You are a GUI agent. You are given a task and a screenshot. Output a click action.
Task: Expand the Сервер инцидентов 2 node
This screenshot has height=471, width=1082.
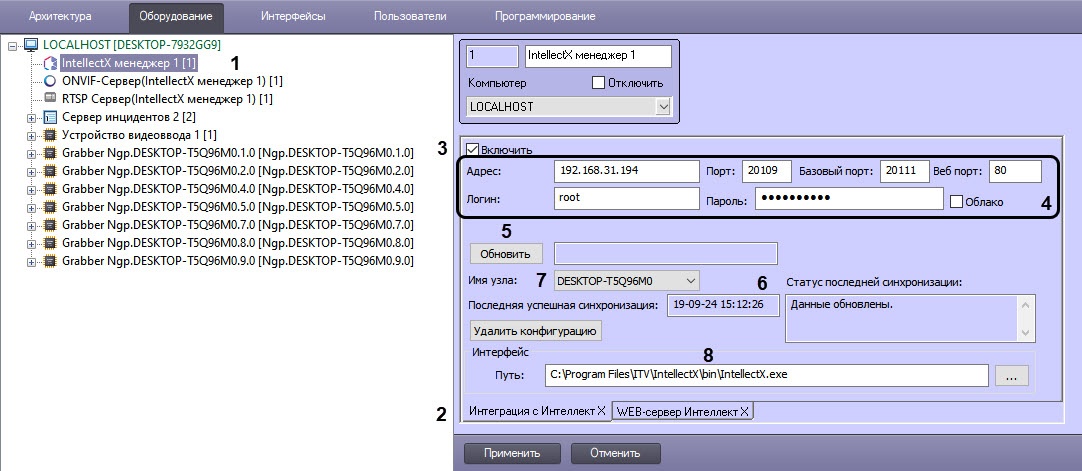click(x=31, y=117)
